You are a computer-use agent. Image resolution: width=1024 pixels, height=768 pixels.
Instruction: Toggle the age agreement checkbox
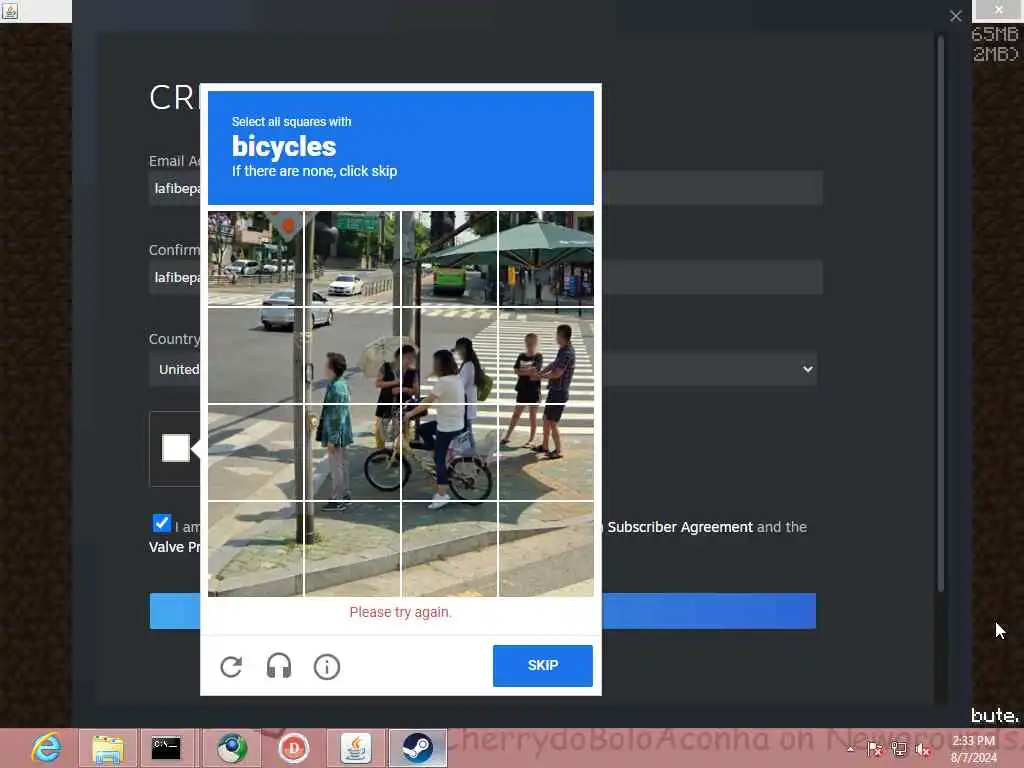tap(161, 523)
